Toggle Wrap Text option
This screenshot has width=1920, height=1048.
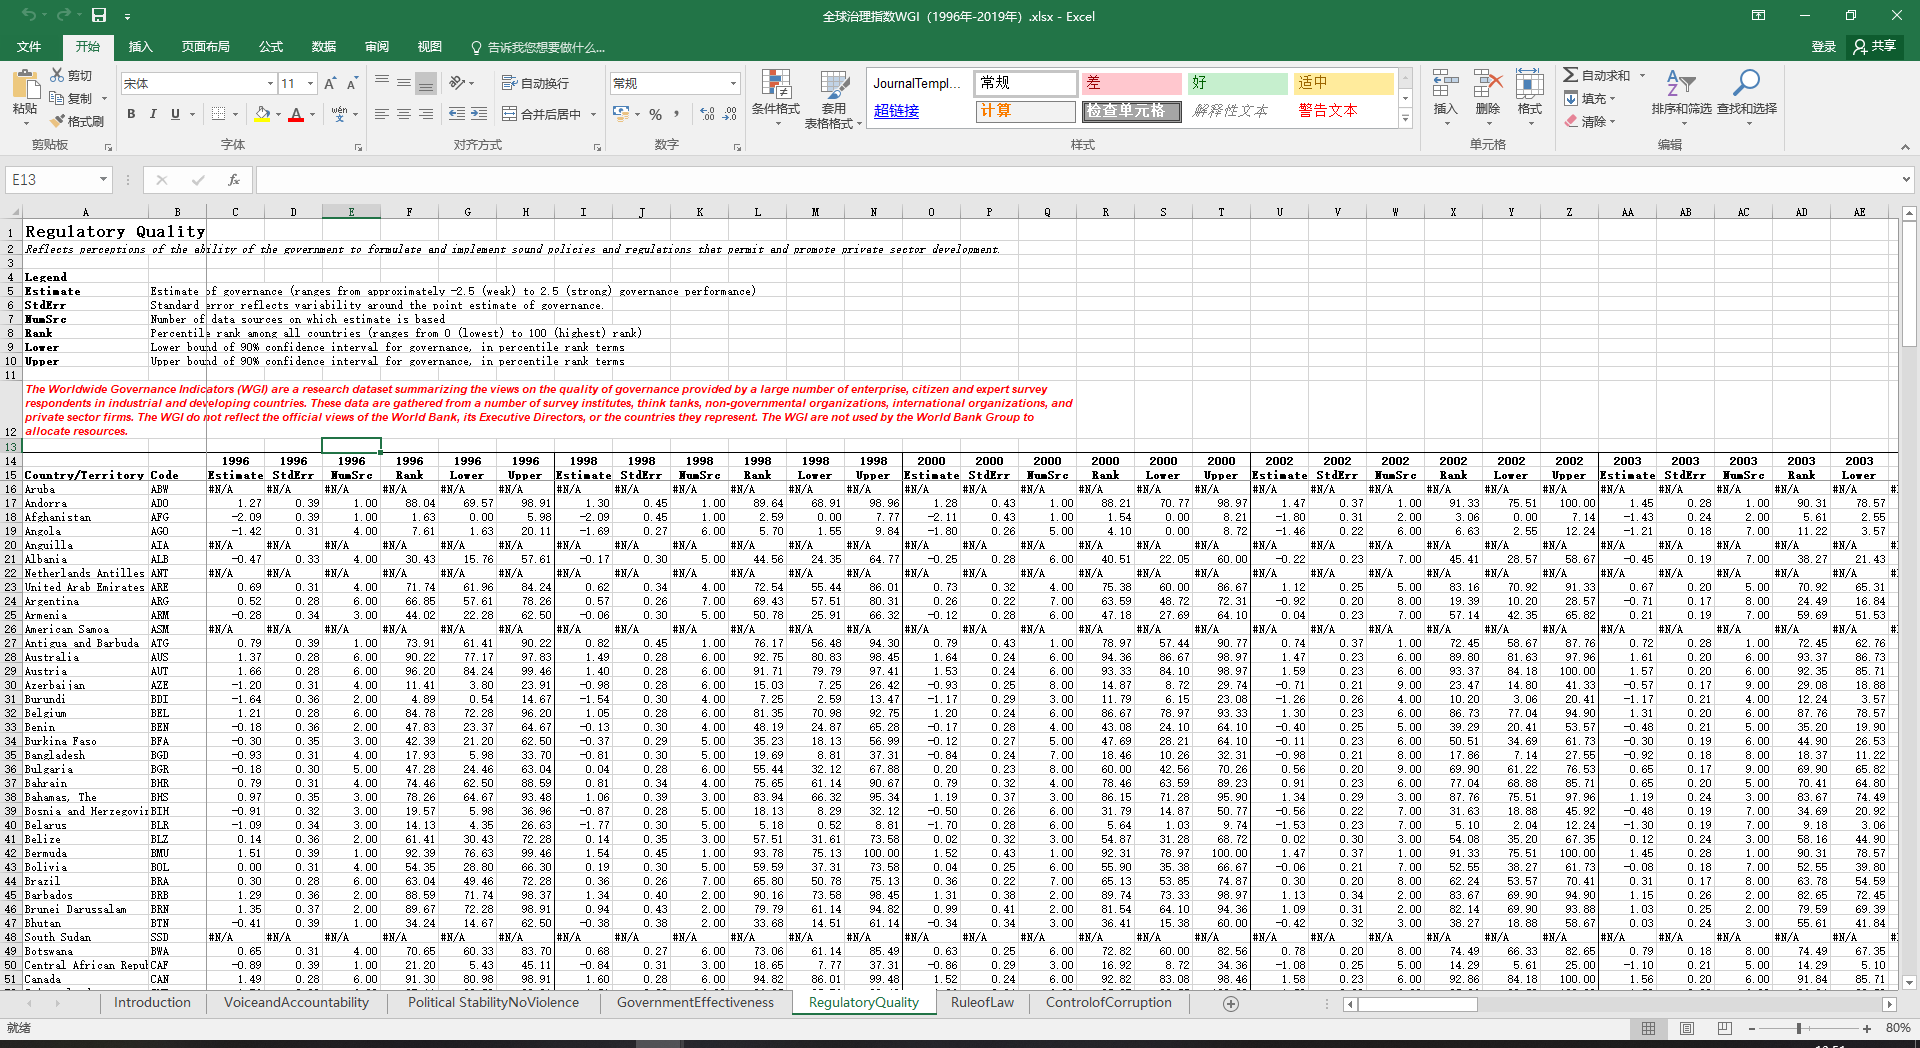(535, 83)
